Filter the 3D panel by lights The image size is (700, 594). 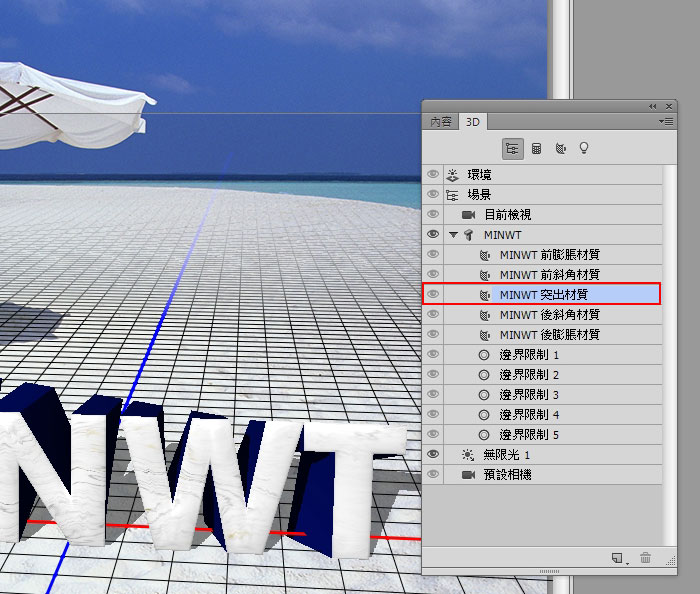pos(584,148)
